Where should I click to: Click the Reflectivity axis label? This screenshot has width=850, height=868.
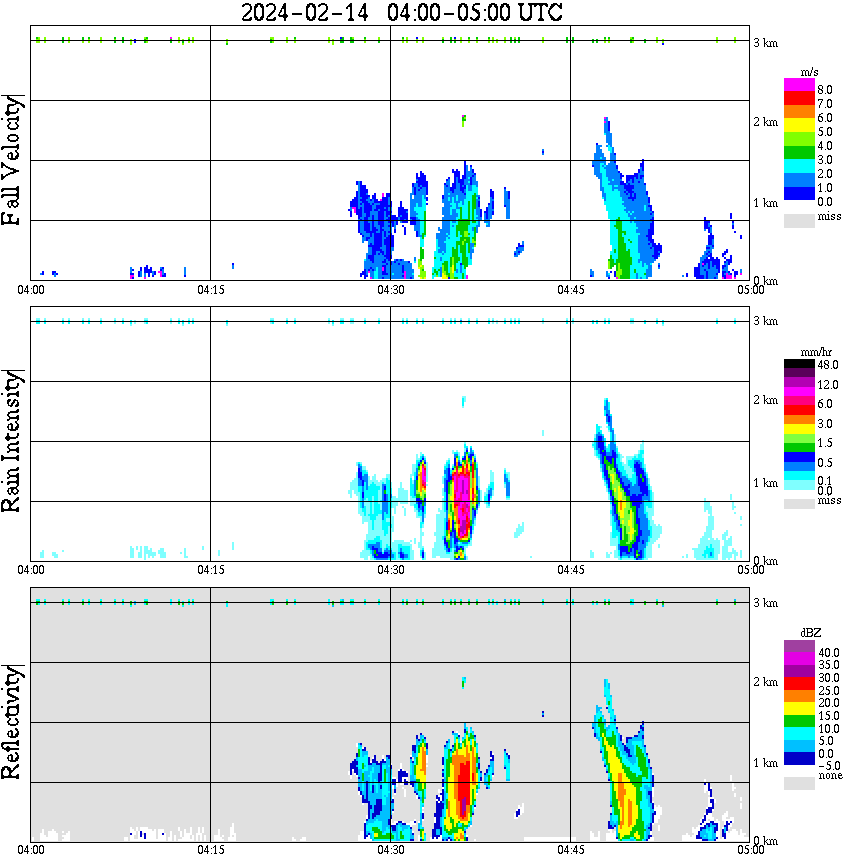(11, 722)
